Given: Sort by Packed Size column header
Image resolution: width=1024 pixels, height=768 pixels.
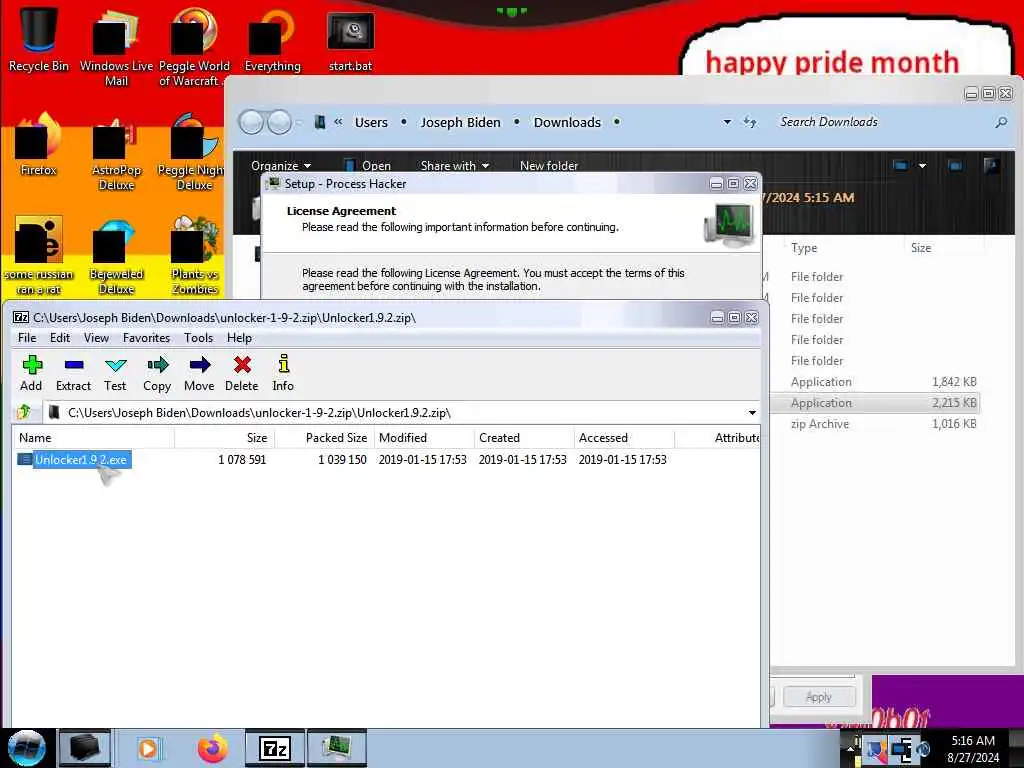Looking at the screenshot, I should tap(325, 438).
